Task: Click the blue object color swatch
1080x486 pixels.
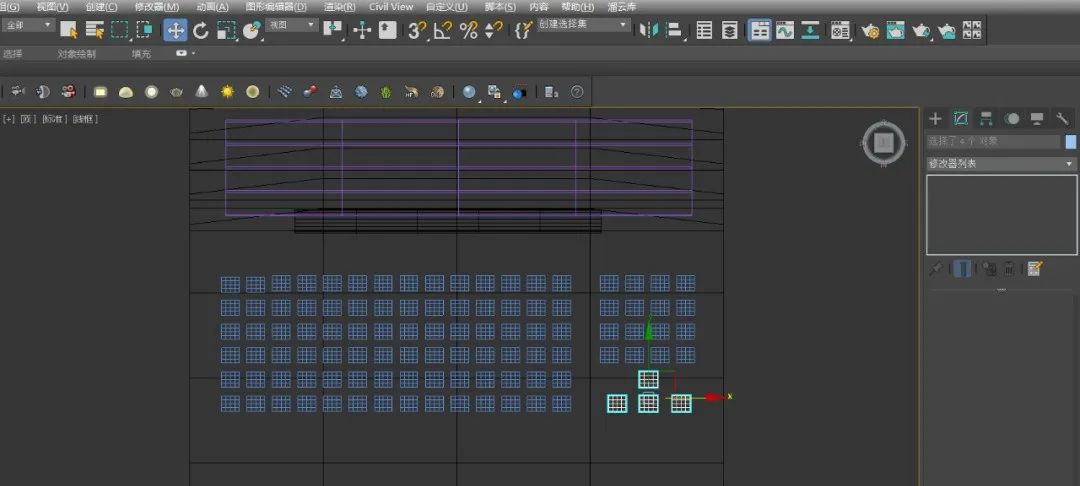Action: 1070,141
